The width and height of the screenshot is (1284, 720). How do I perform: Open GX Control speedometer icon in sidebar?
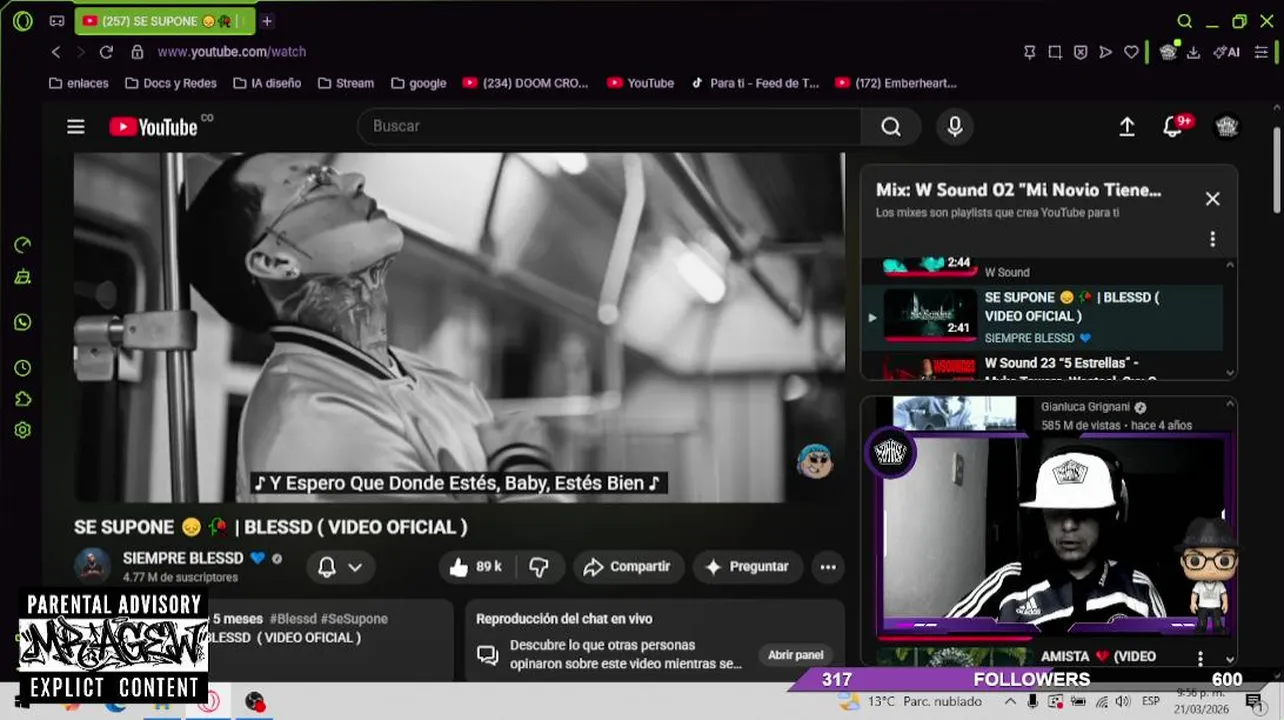click(22, 245)
